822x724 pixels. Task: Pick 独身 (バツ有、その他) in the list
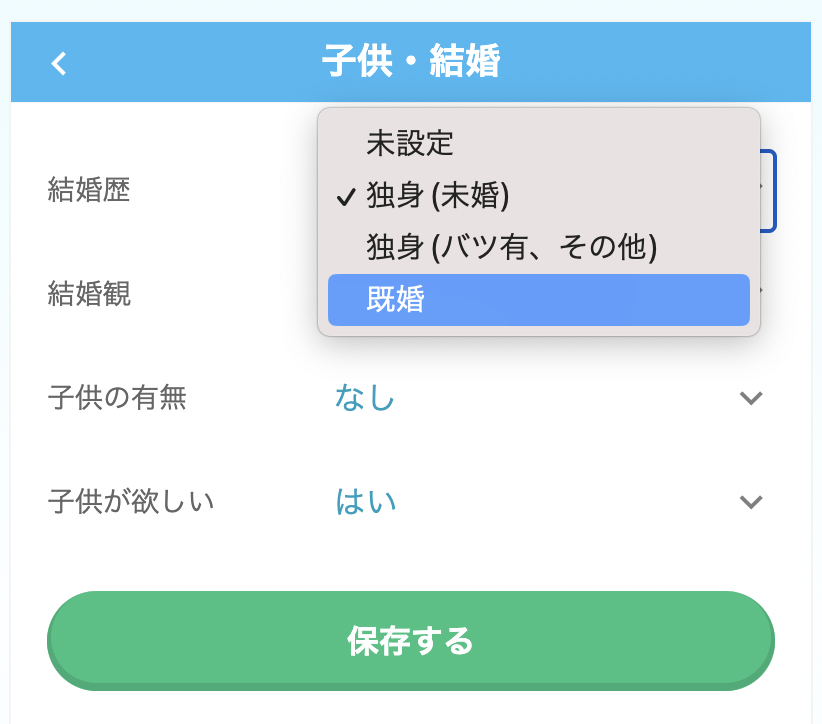[511, 247]
